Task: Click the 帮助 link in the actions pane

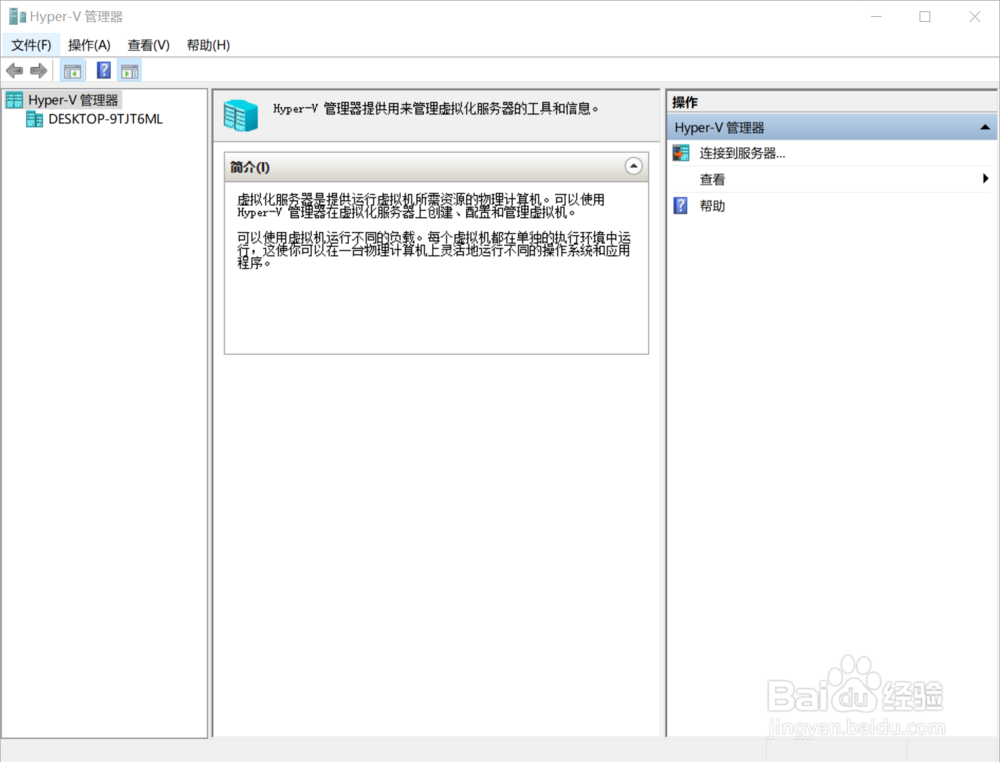Action: (x=712, y=206)
